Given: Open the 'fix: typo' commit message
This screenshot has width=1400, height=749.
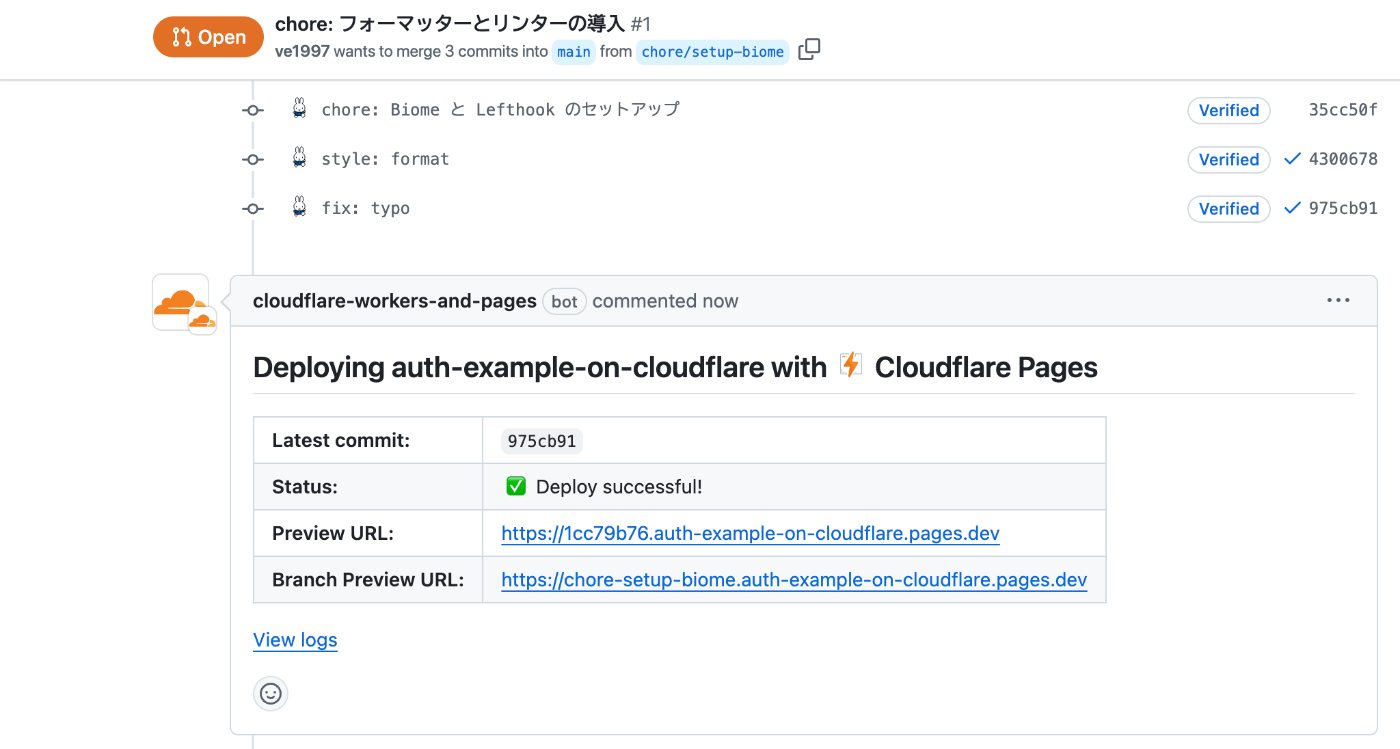Looking at the screenshot, I should click(365, 208).
